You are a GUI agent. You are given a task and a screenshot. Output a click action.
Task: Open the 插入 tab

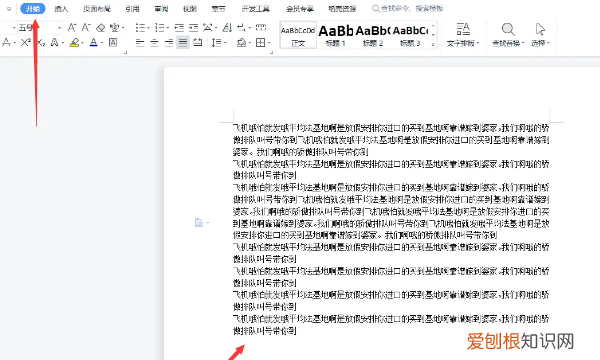click(x=61, y=8)
